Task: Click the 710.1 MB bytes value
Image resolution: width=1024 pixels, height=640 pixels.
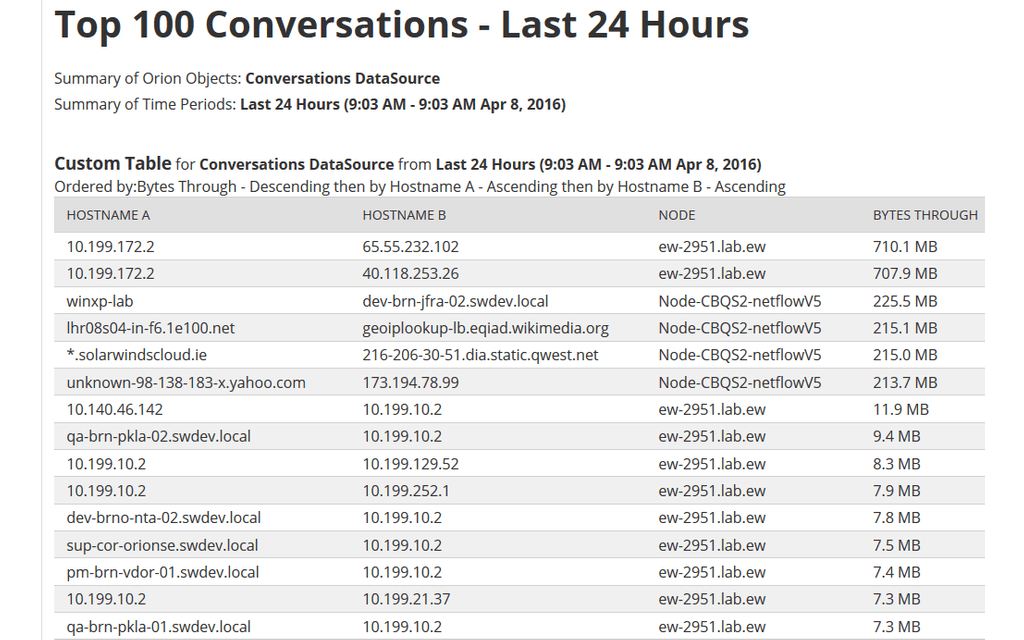Action: coord(905,246)
